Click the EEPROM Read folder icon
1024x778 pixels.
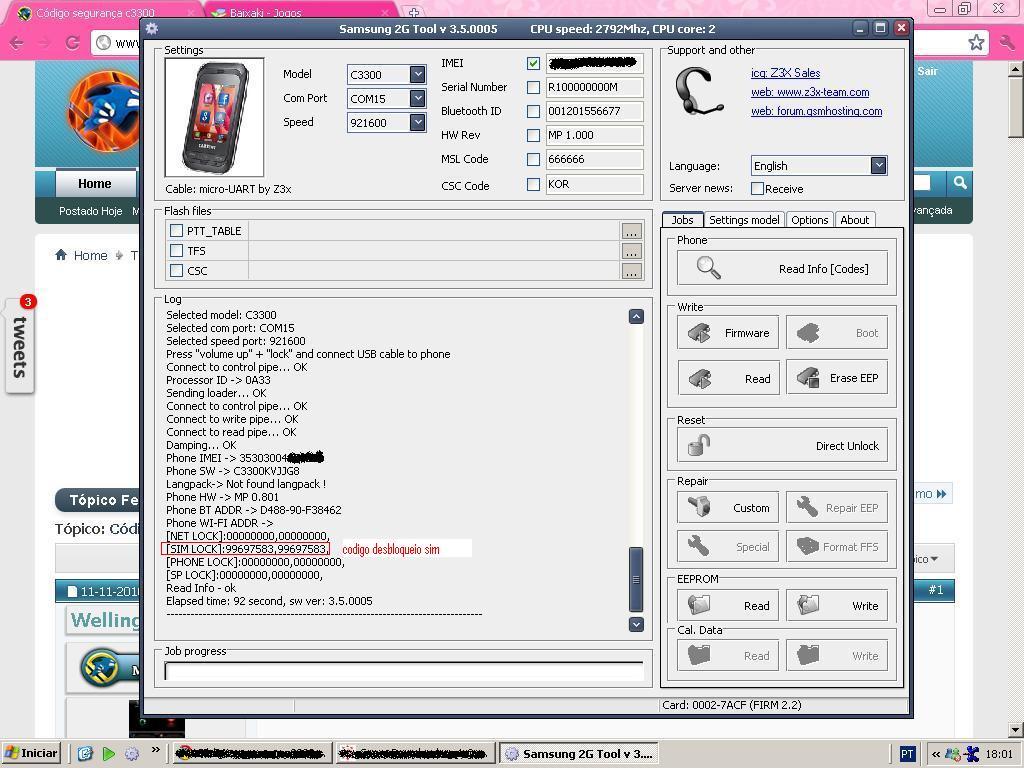(x=699, y=606)
